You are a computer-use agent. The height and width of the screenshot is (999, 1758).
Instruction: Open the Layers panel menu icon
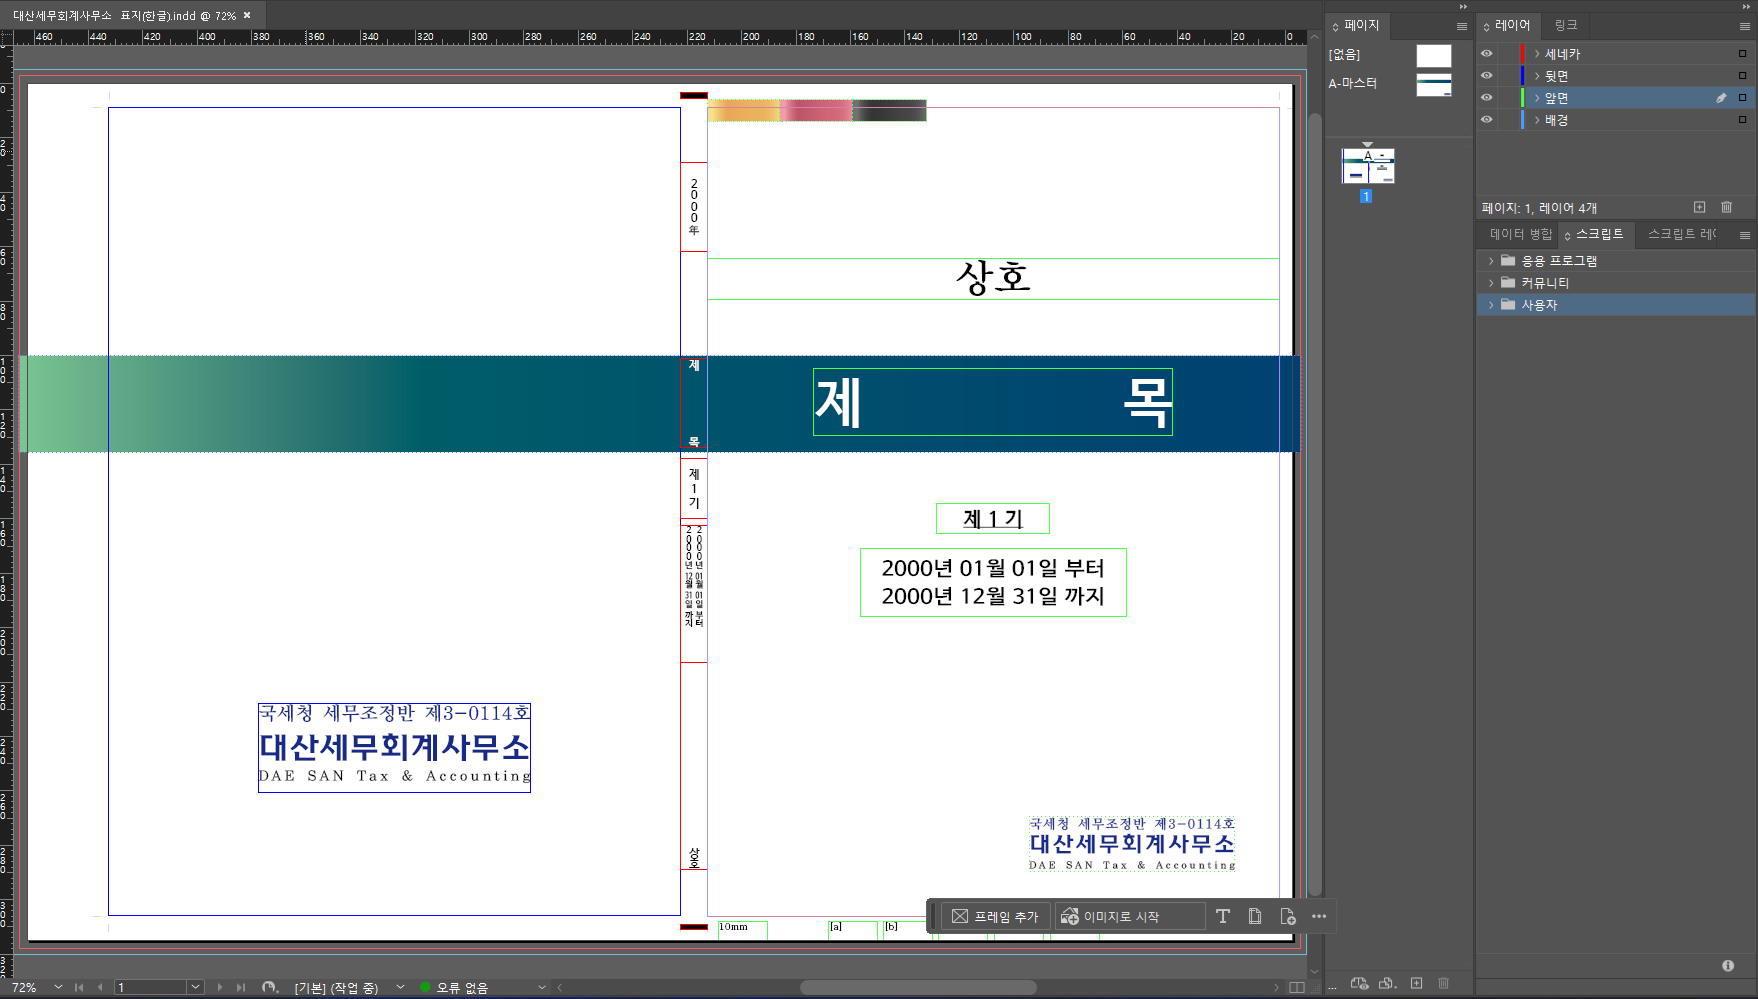[x=1740, y=25]
